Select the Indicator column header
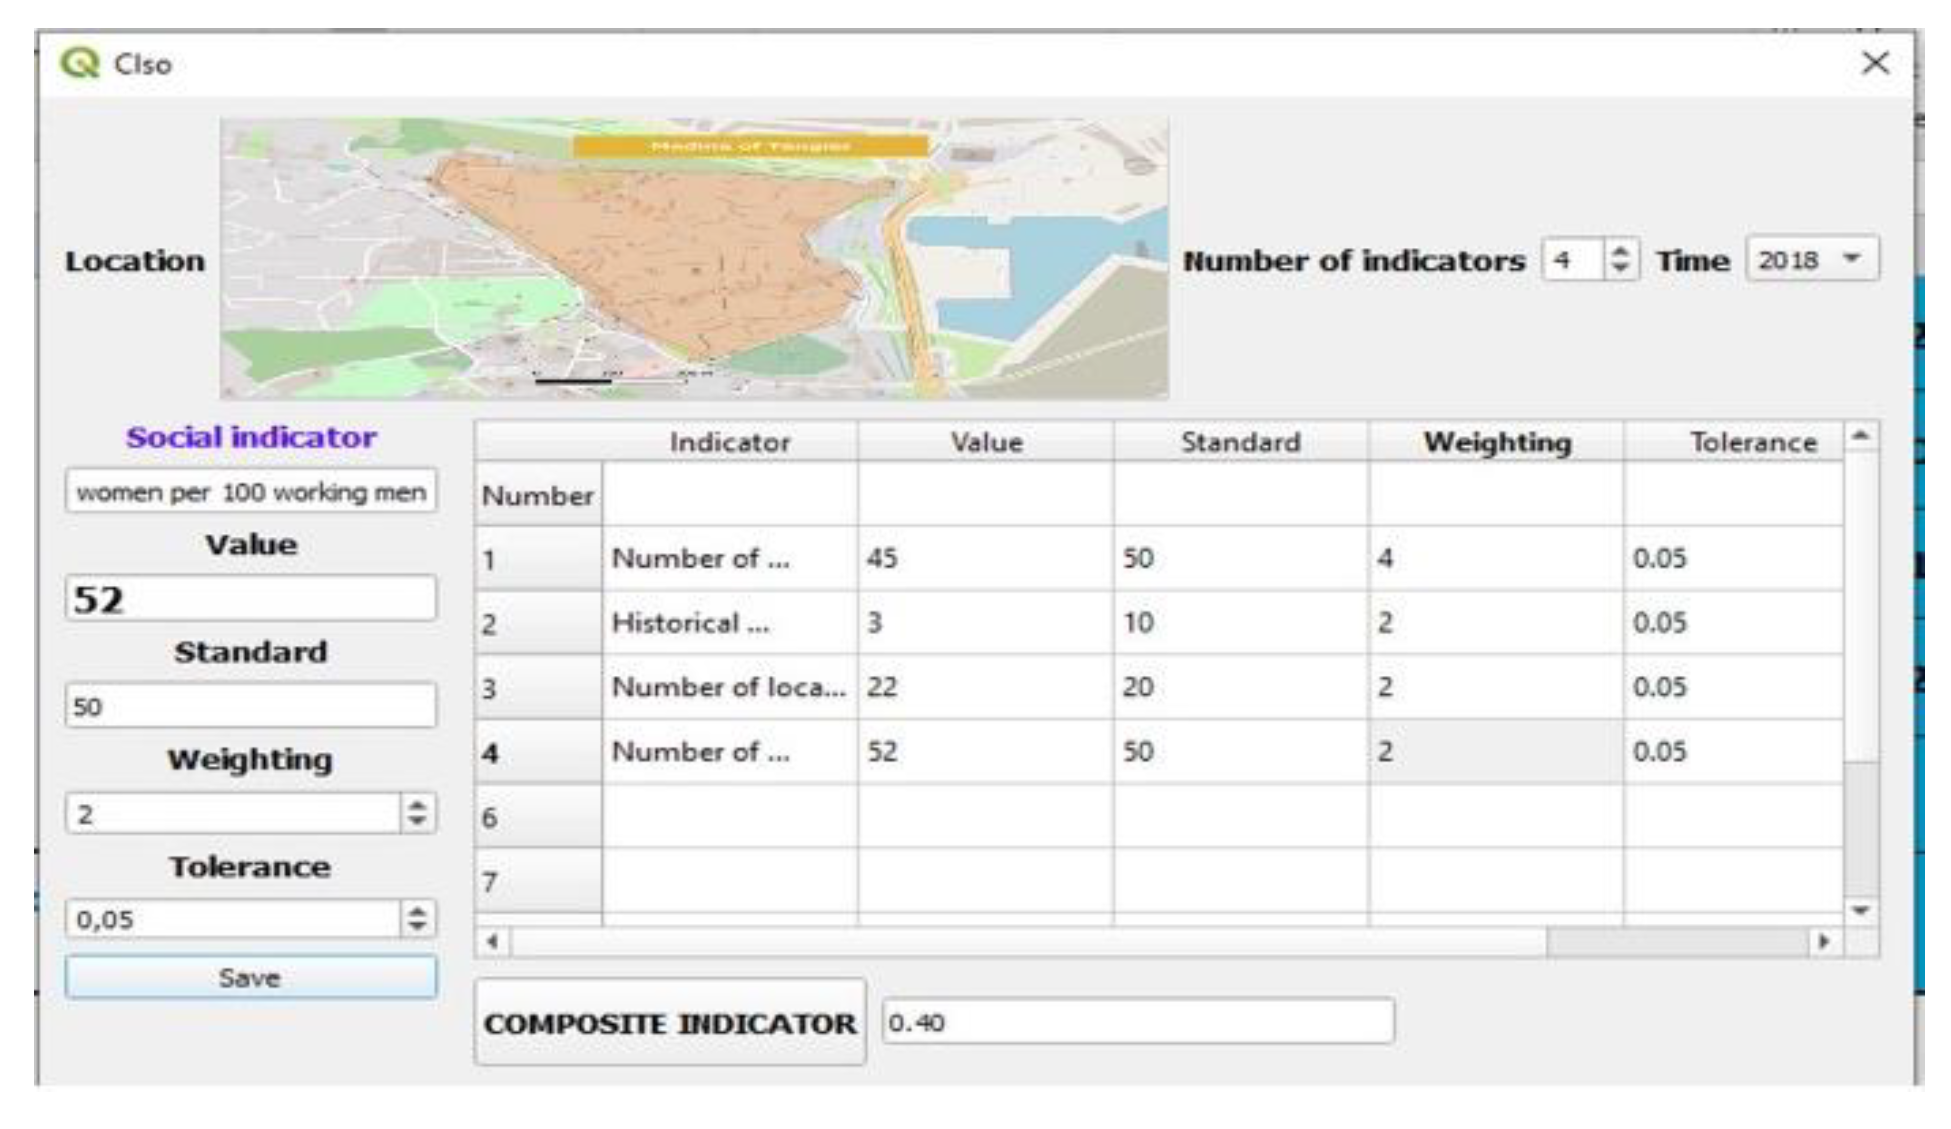The image size is (1951, 1129). 729,442
